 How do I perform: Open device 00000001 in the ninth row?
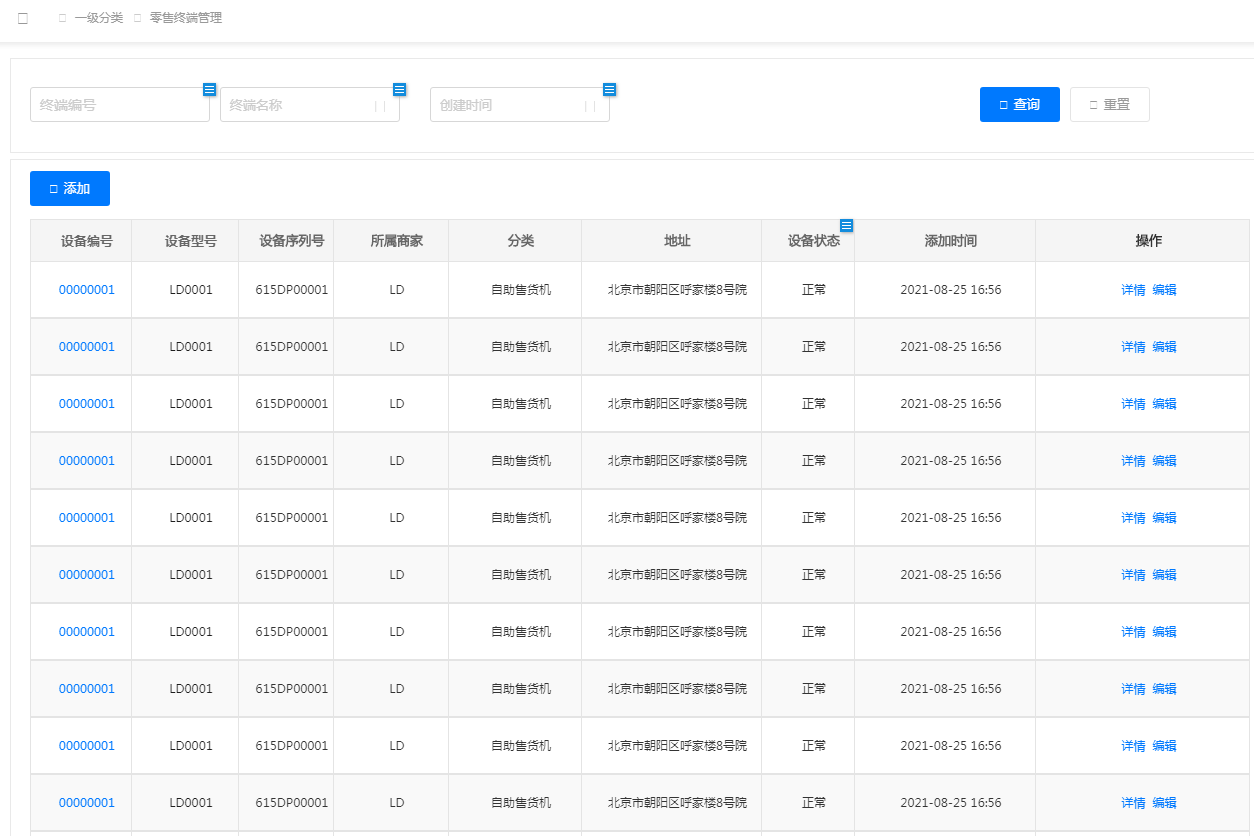87,746
